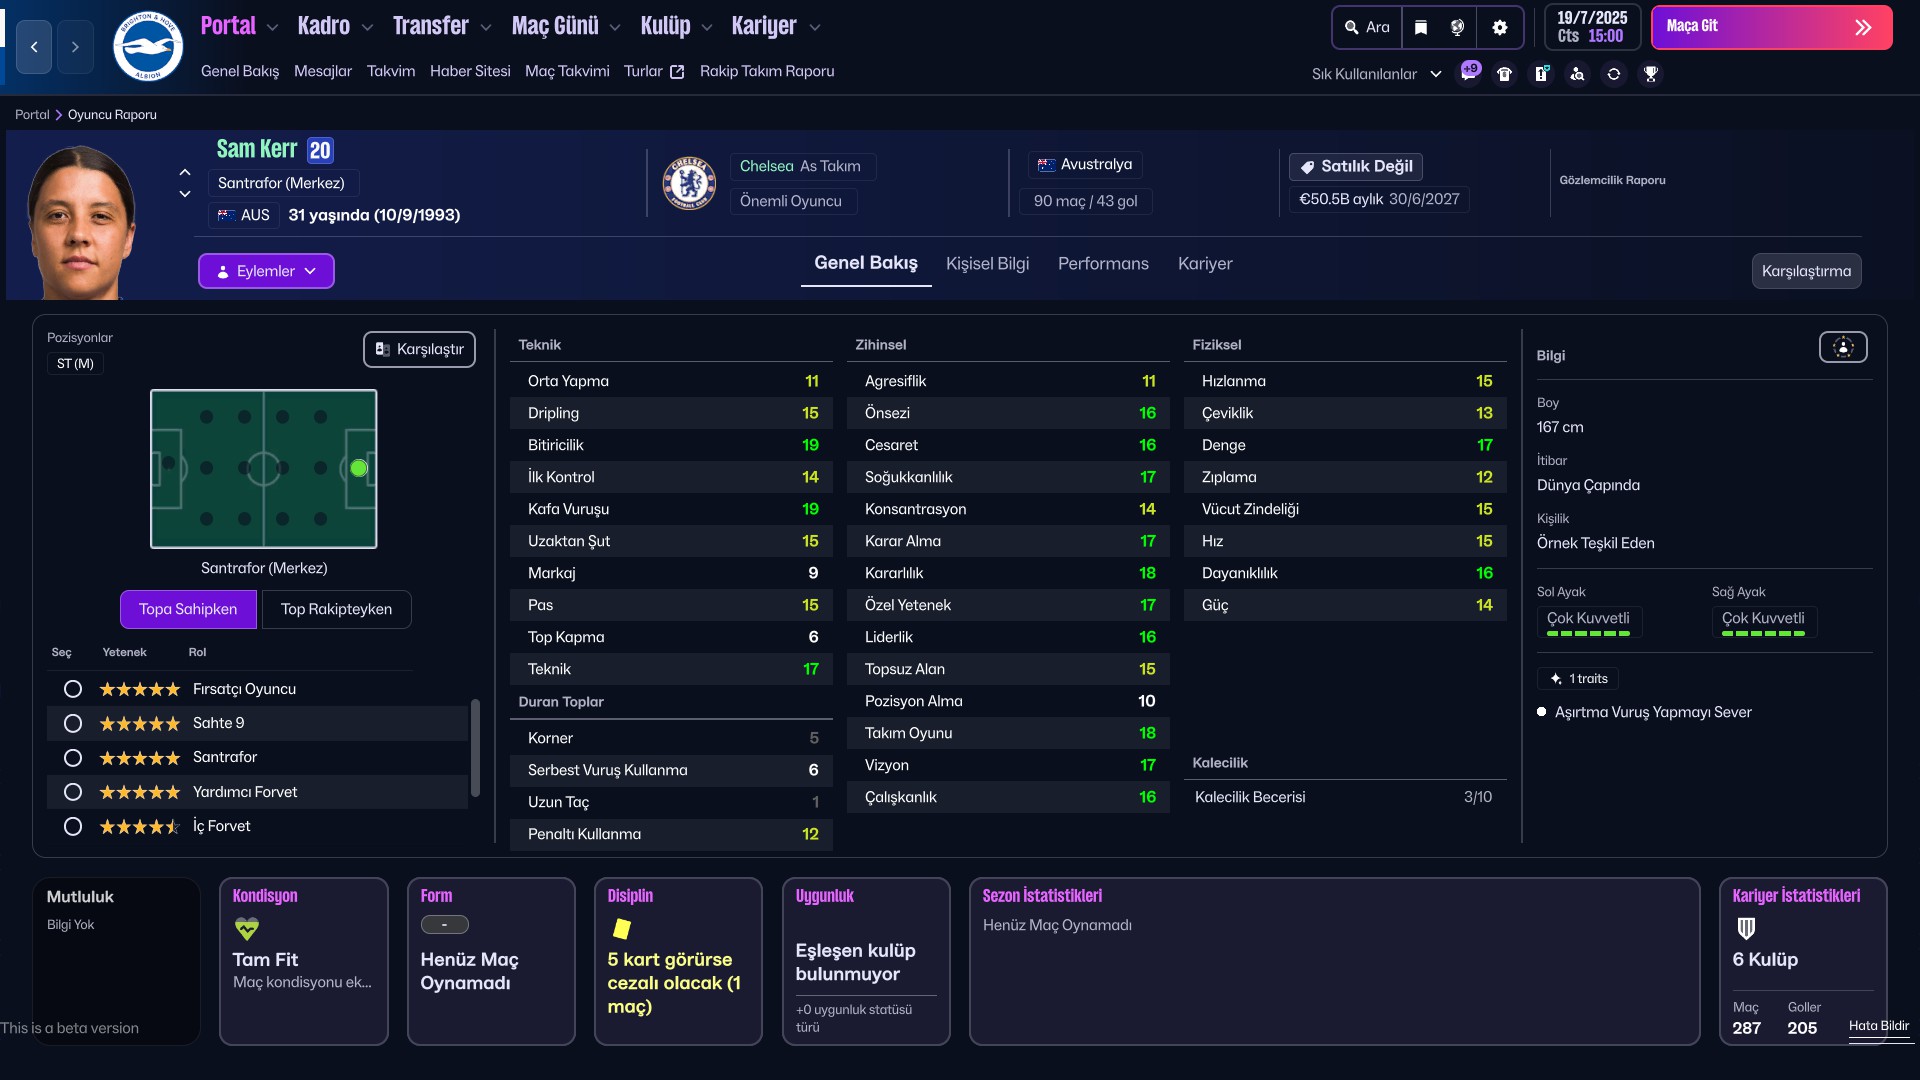Switch to the Performans tab
The height and width of the screenshot is (1080, 1920).
pyautogui.click(x=1103, y=264)
